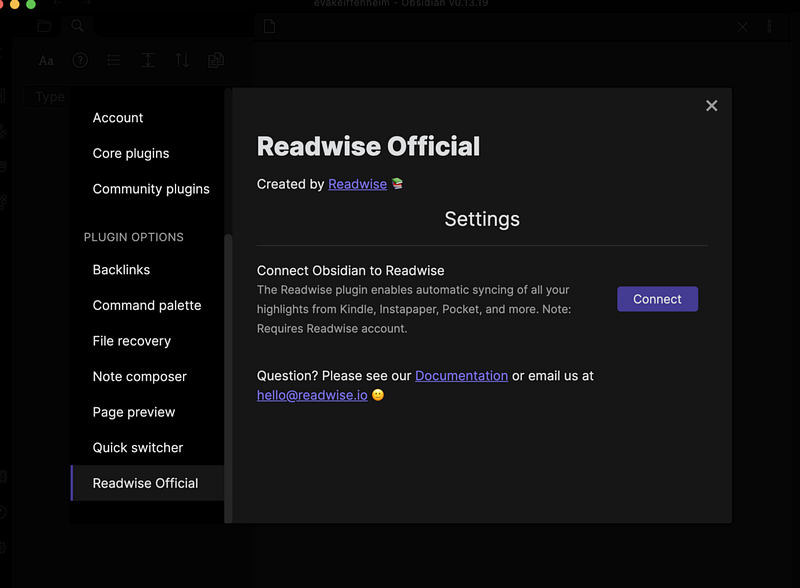Toggle match case (Aa) search option

coord(46,61)
